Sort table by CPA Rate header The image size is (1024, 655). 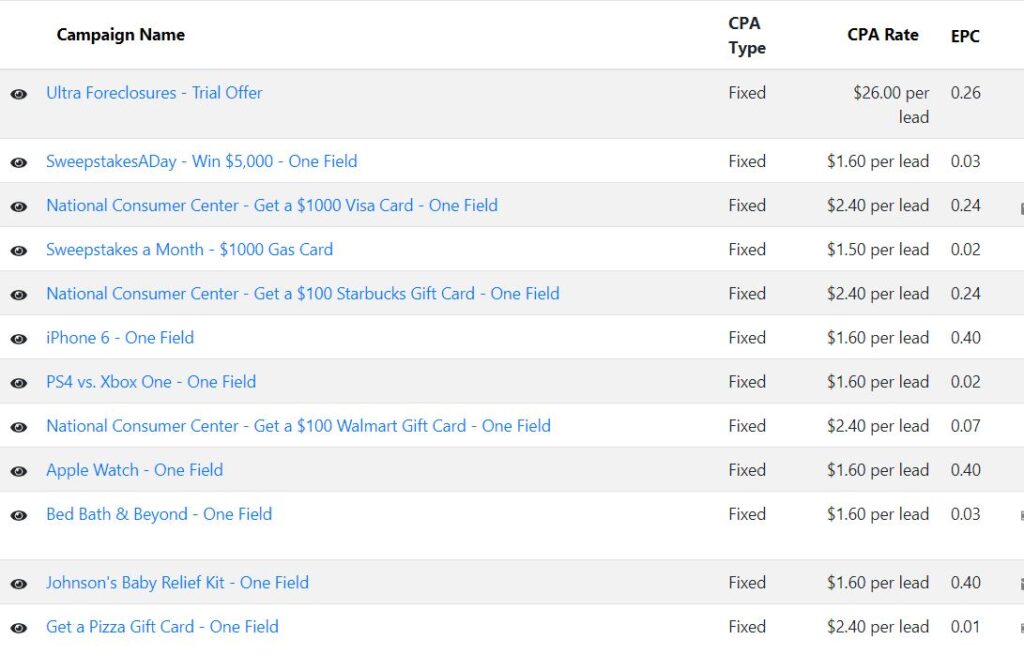click(x=882, y=35)
